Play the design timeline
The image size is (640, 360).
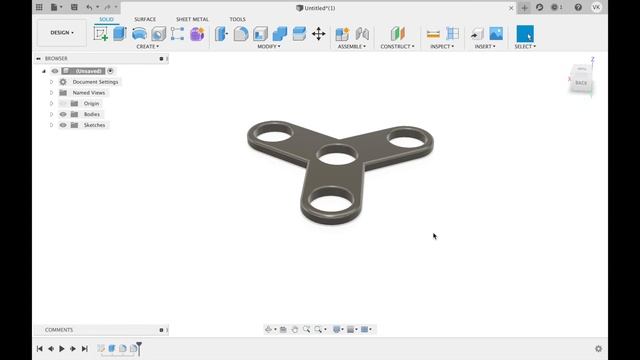62,349
